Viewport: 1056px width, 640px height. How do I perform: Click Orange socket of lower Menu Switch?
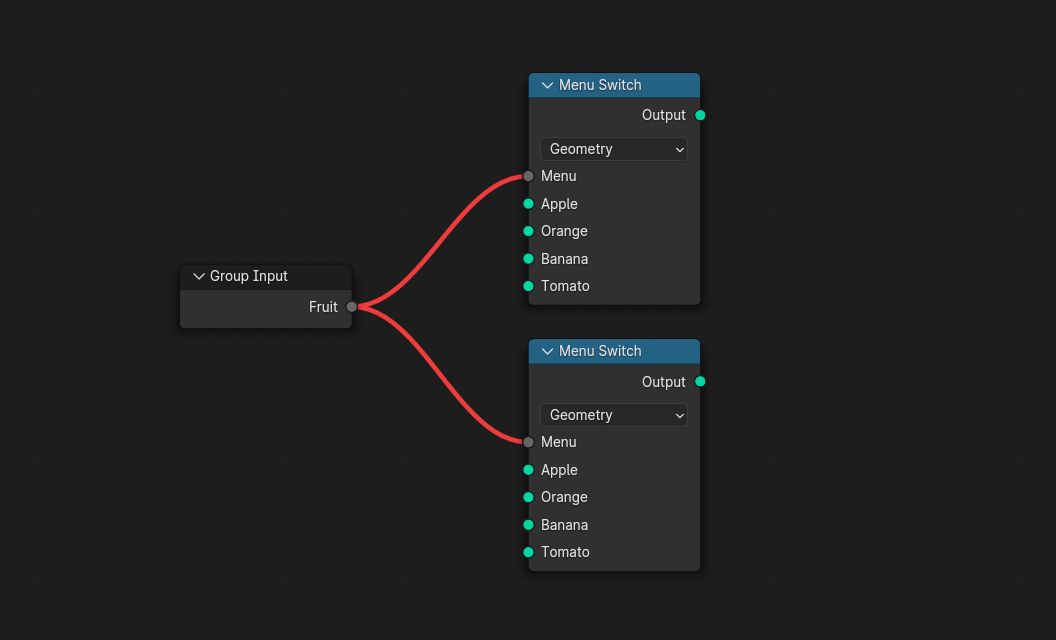click(529, 497)
